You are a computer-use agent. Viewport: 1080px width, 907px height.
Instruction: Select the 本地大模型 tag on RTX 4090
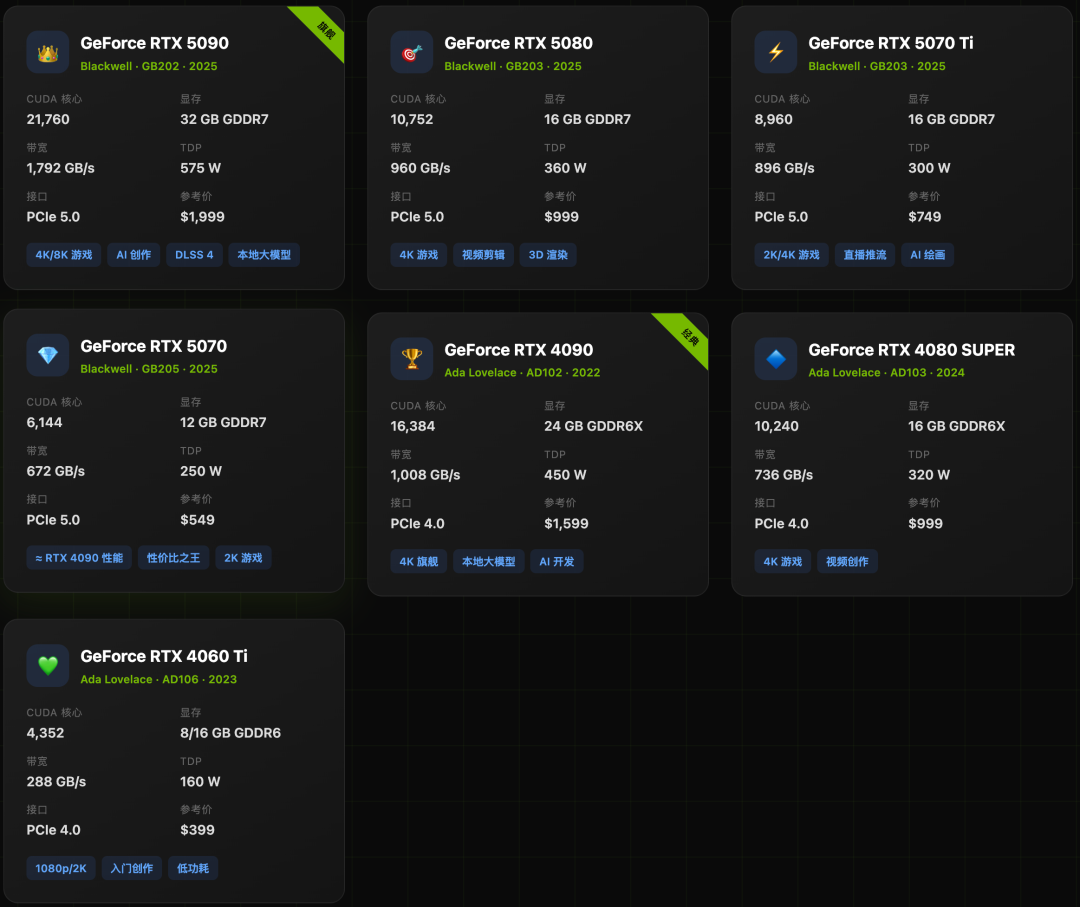tap(489, 561)
